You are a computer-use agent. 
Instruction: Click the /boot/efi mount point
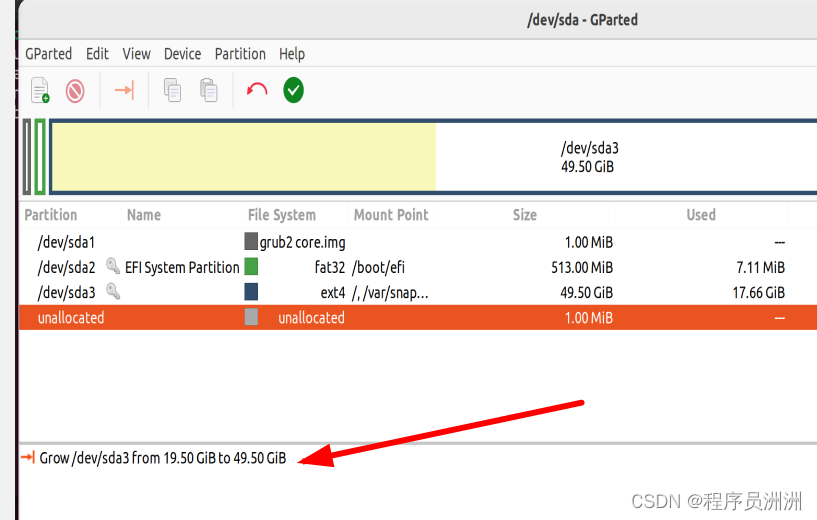pyautogui.click(x=378, y=267)
